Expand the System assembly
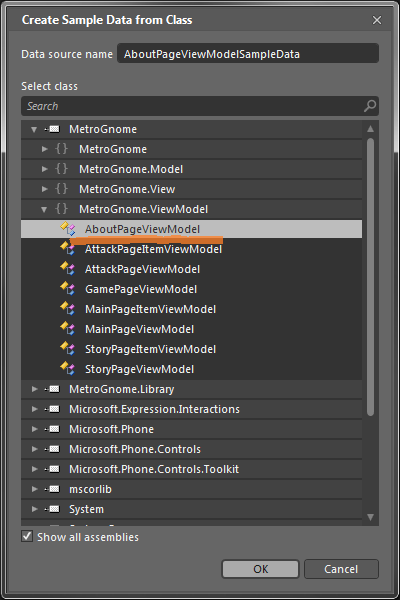 point(34,509)
